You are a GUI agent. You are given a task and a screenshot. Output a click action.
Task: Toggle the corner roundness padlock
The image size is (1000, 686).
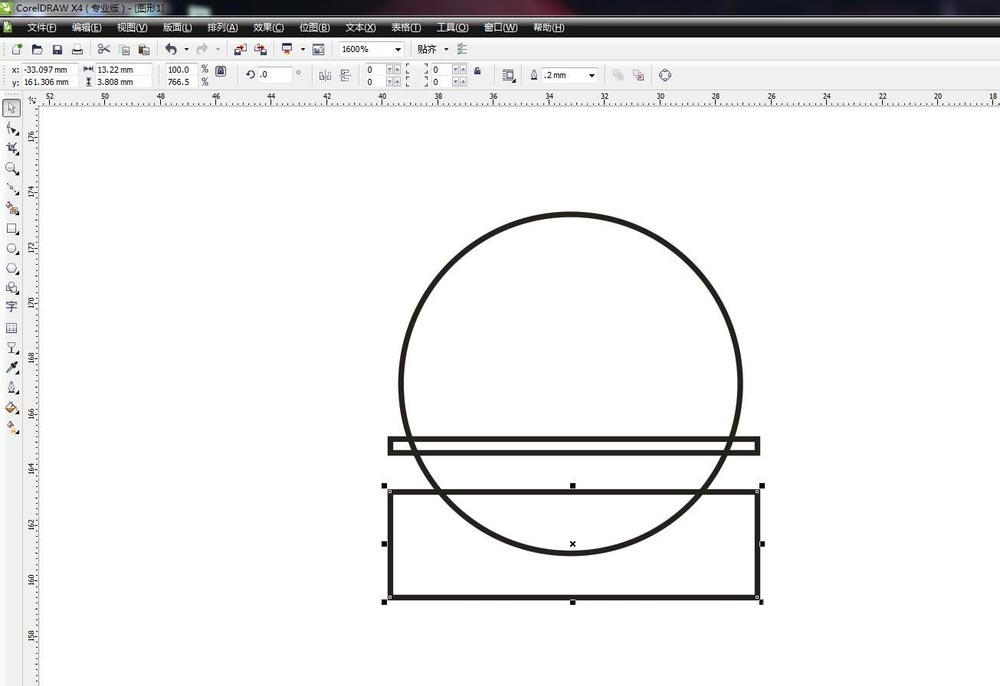pyautogui.click(x=477, y=71)
